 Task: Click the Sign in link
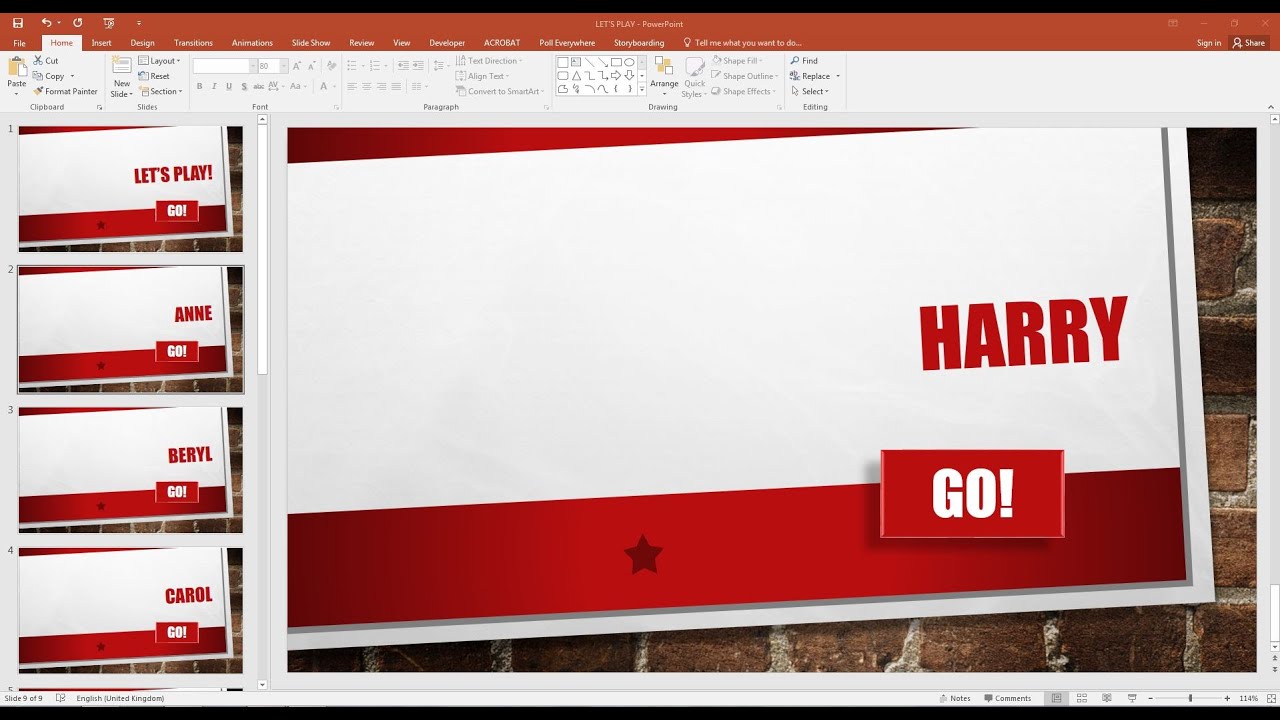point(1209,43)
